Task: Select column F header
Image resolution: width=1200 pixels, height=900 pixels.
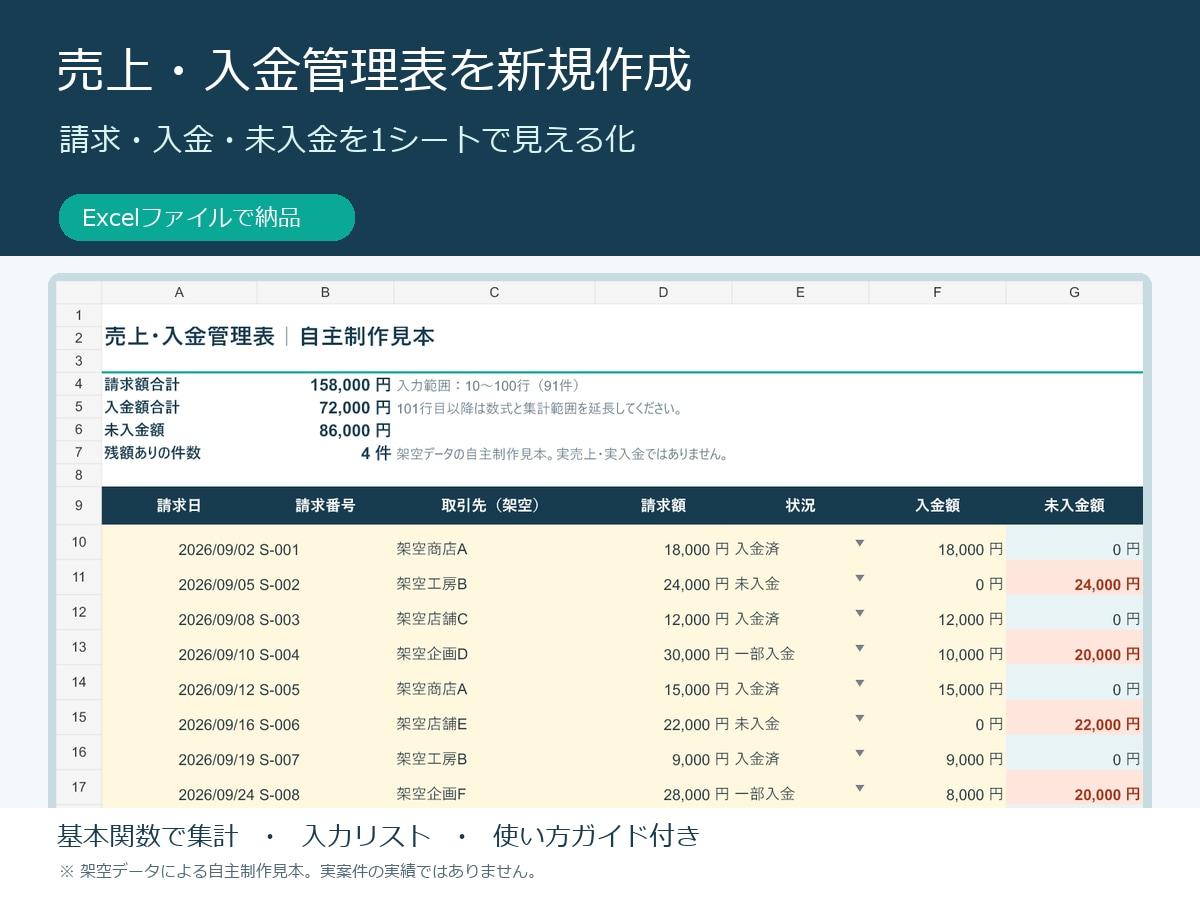Action: 937,292
